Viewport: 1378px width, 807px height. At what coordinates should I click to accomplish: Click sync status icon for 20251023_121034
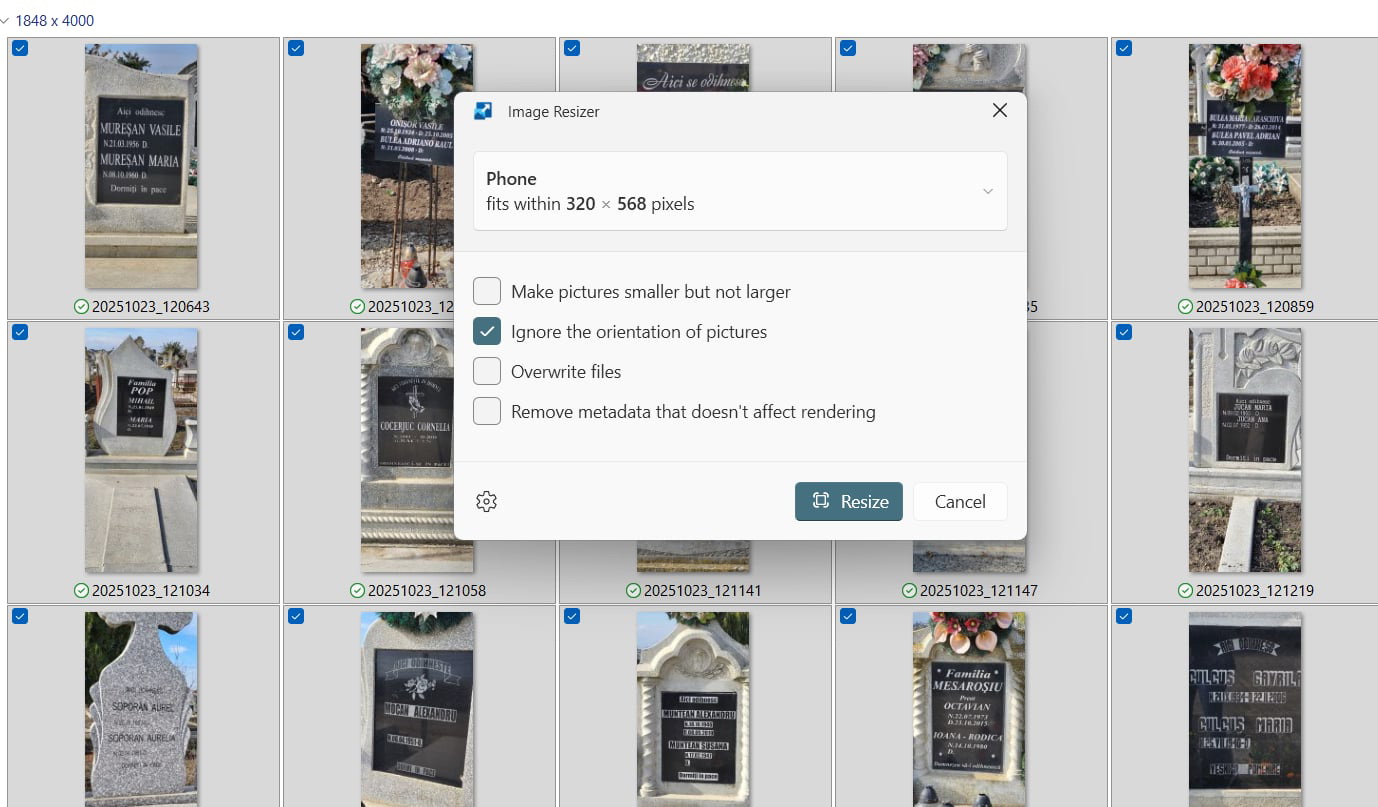[x=81, y=591]
